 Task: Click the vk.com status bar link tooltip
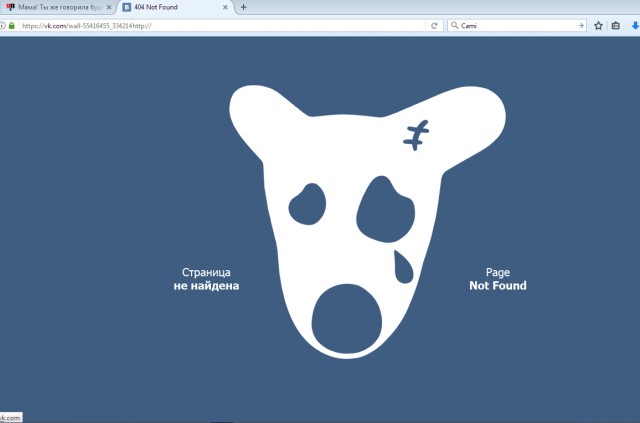tap(11, 418)
